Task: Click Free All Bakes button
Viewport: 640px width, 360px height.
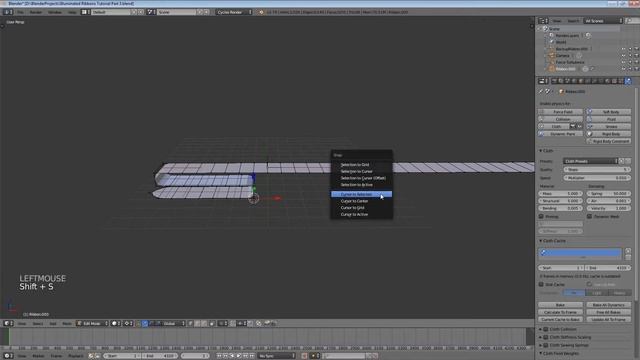Action: [609, 312]
